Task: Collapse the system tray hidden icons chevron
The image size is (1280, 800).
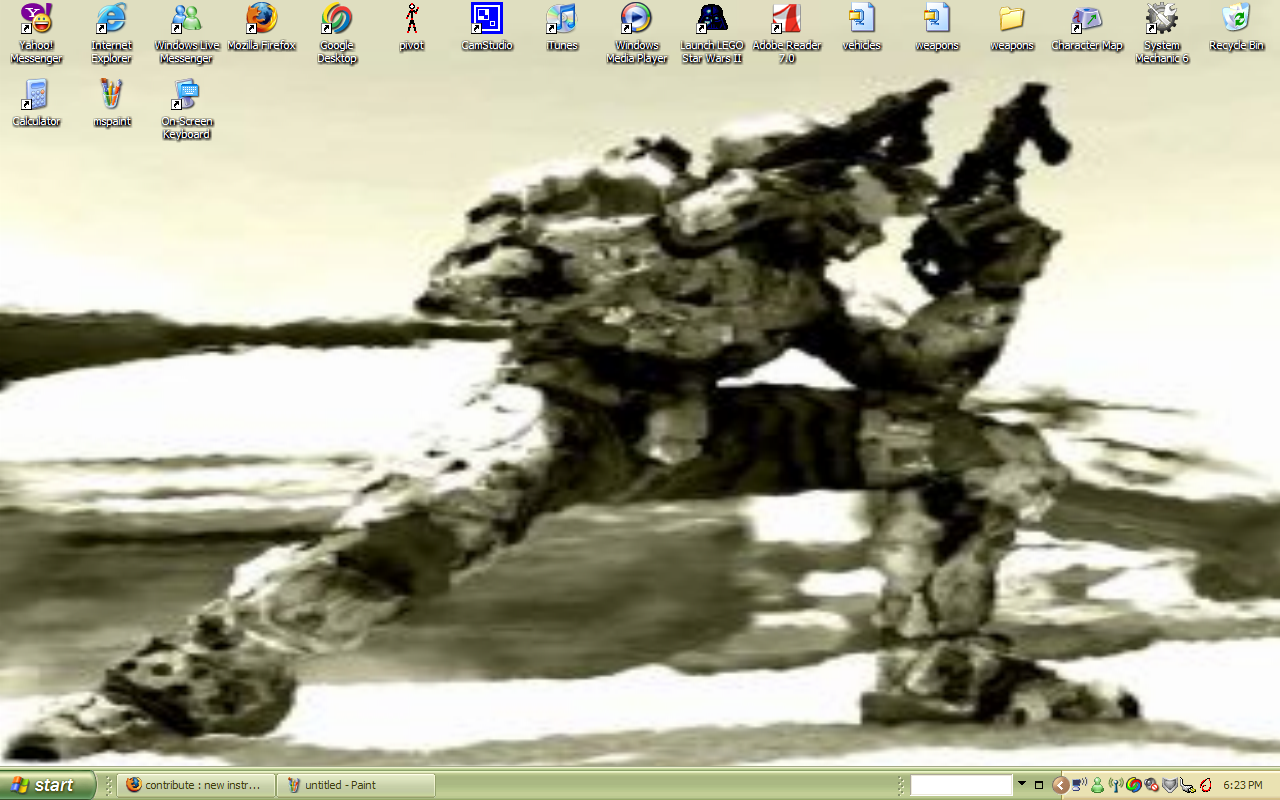Action: click(x=1059, y=784)
